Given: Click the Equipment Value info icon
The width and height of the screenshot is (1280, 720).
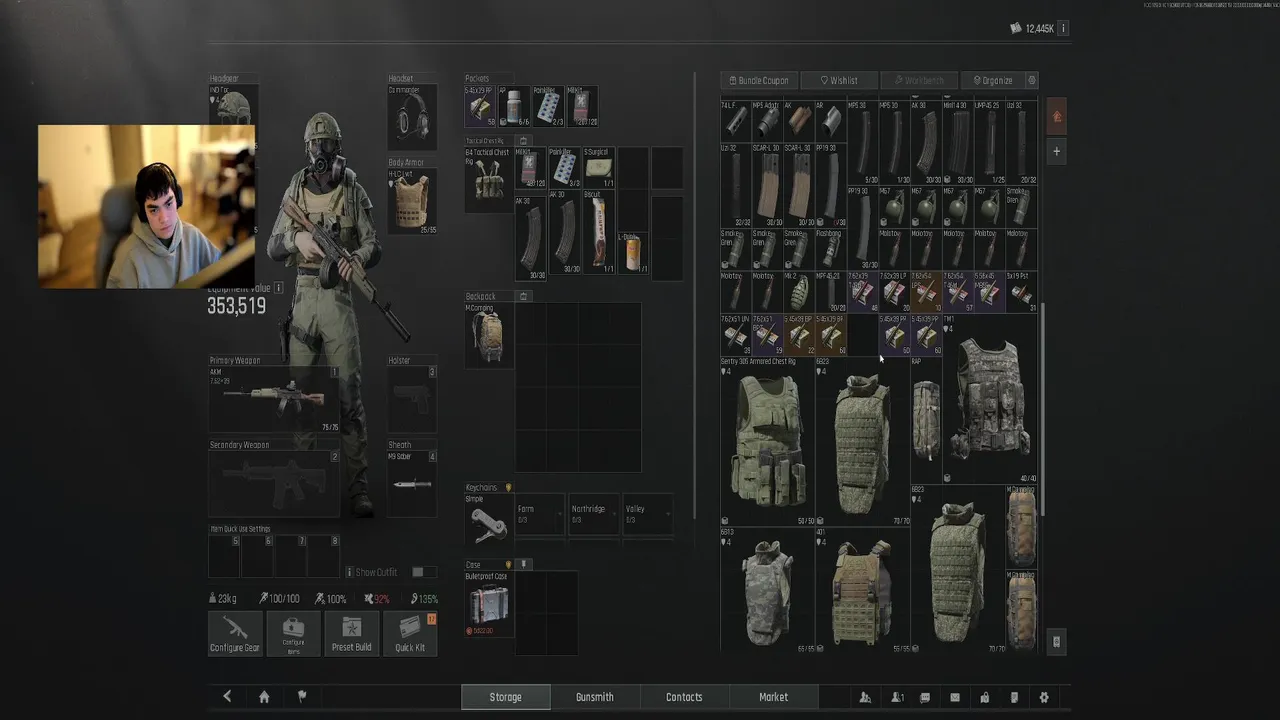Looking at the screenshot, I should pyautogui.click(x=278, y=288).
